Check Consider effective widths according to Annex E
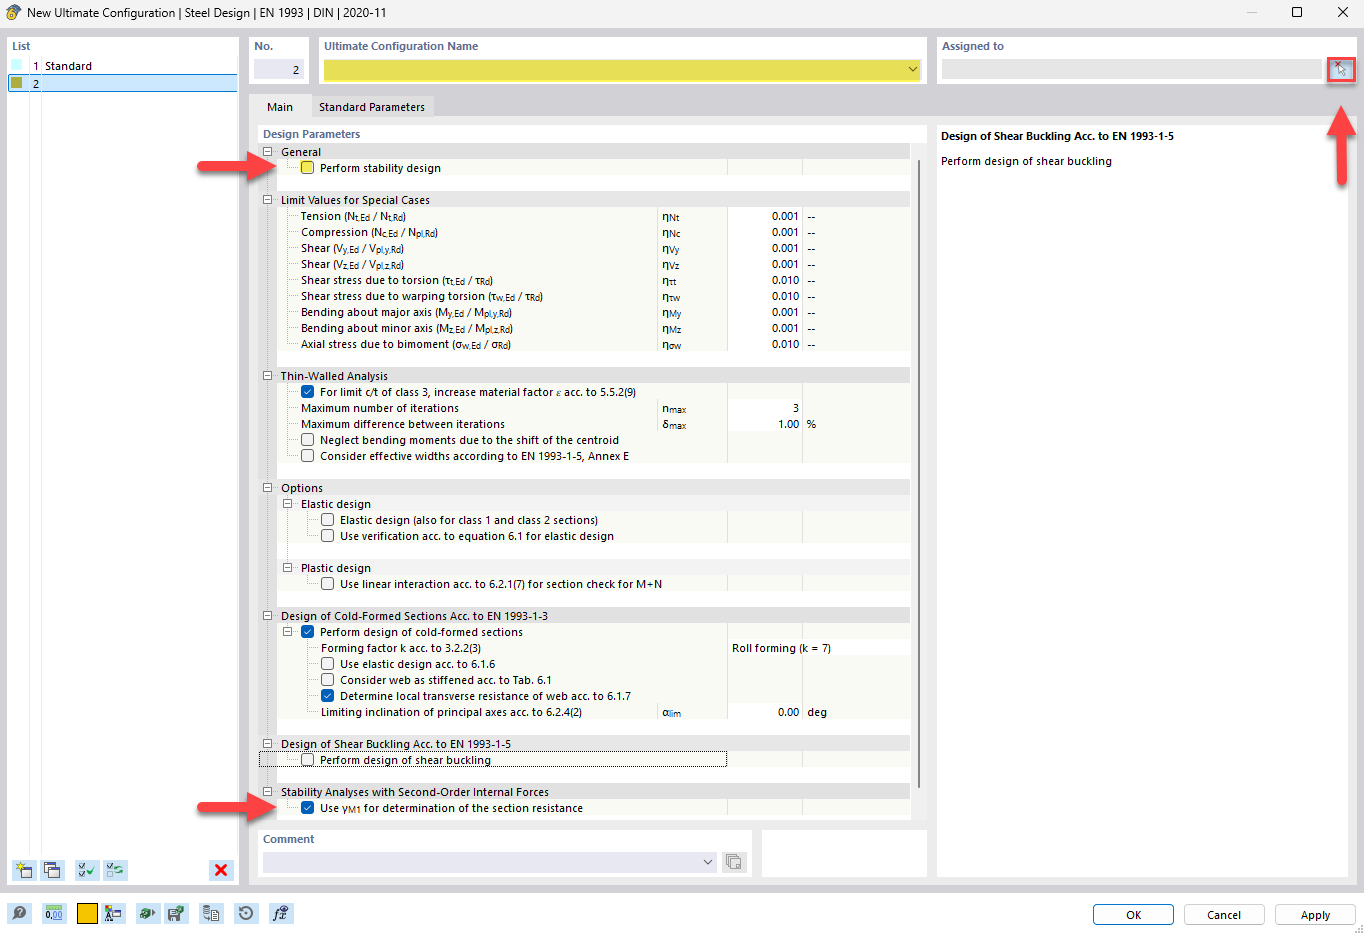1364x933 pixels. point(307,456)
